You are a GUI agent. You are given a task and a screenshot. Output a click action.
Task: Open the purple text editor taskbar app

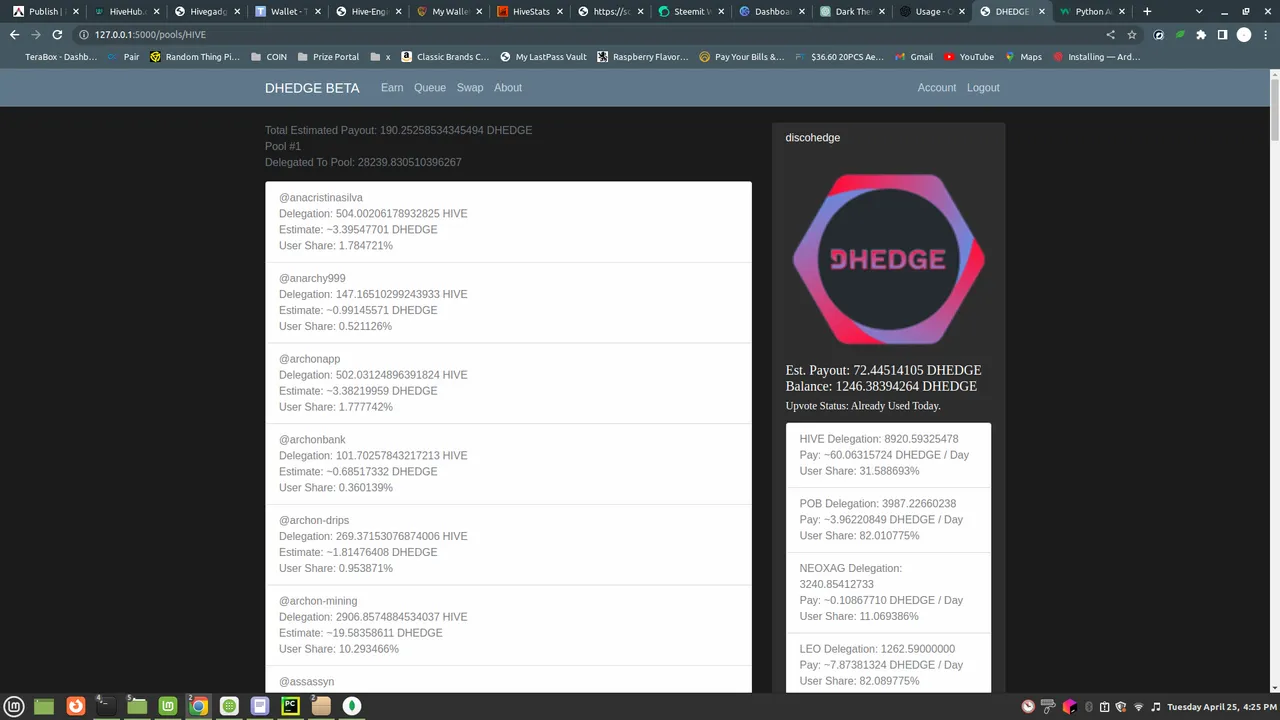(260, 706)
